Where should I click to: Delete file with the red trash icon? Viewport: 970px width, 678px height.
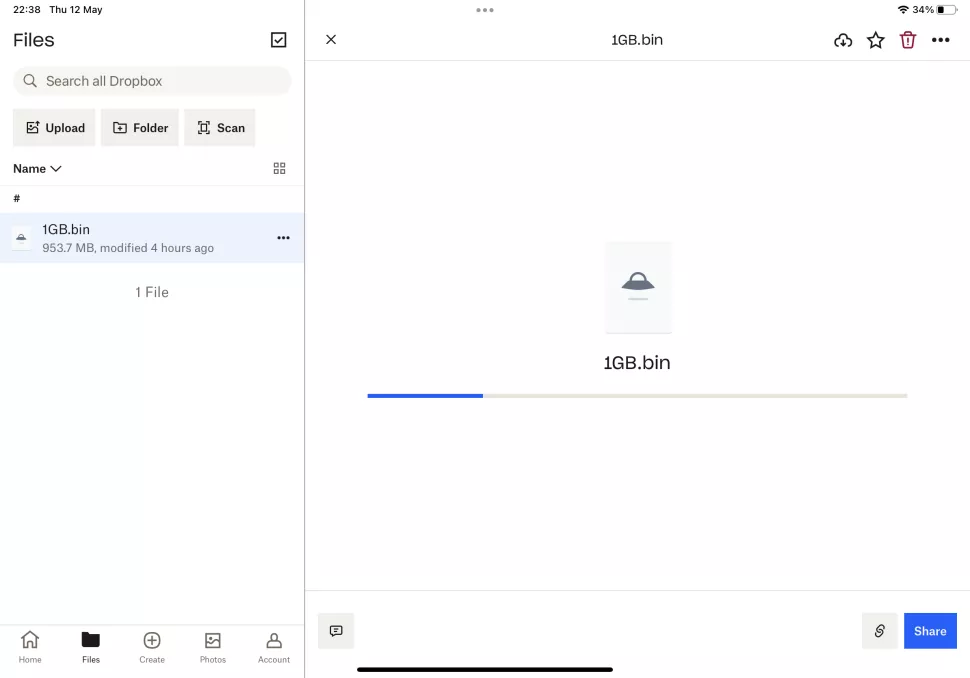908,40
